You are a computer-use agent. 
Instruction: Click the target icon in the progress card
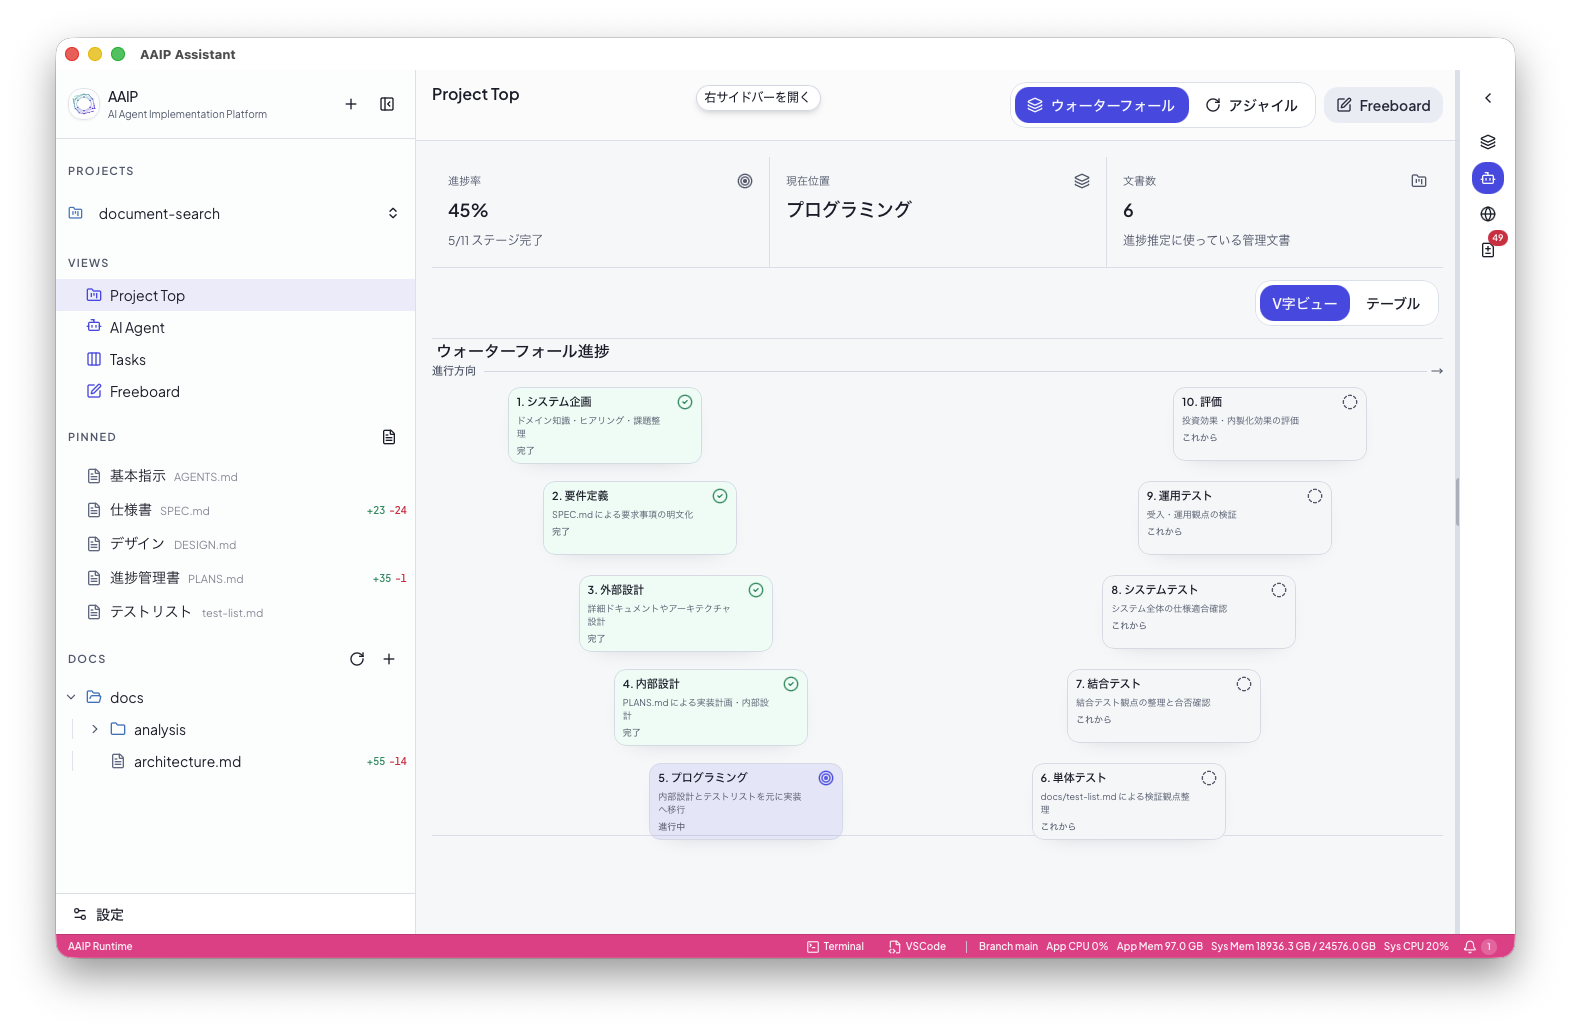745,181
